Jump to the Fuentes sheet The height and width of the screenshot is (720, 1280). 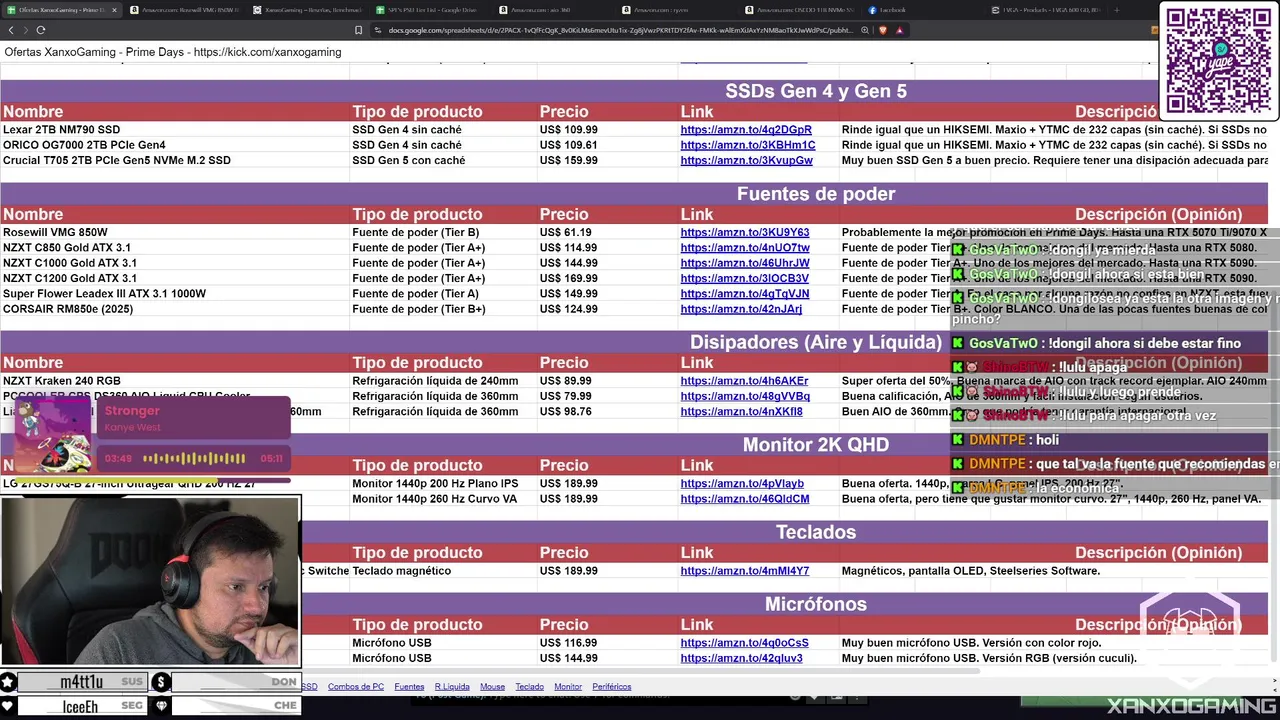point(409,687)
